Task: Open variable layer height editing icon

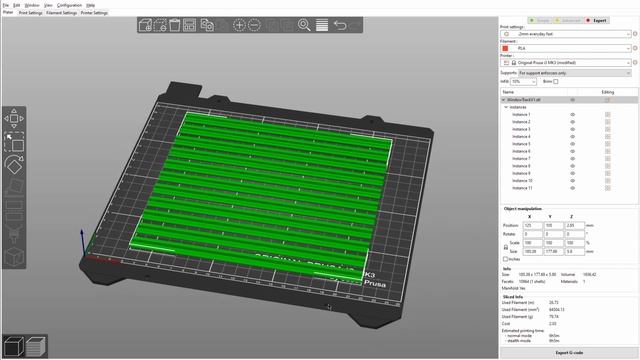Action: tap(322, 25)
